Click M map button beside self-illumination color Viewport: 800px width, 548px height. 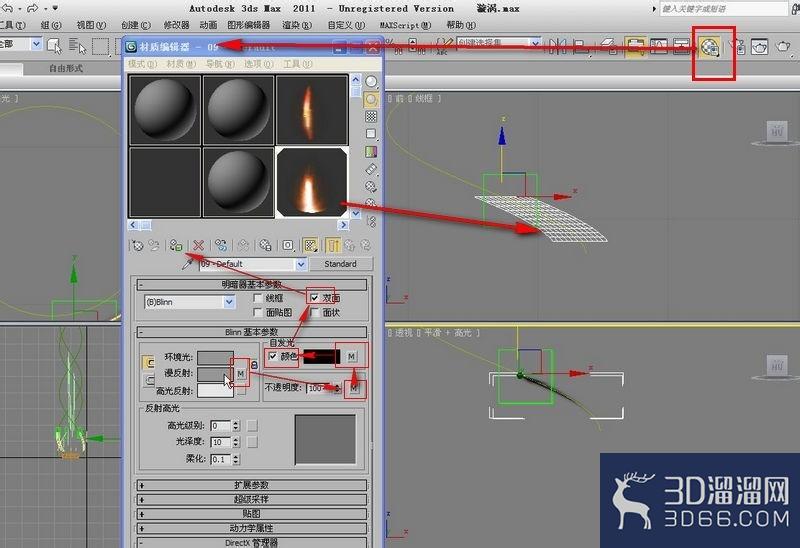tap(352, 356)
